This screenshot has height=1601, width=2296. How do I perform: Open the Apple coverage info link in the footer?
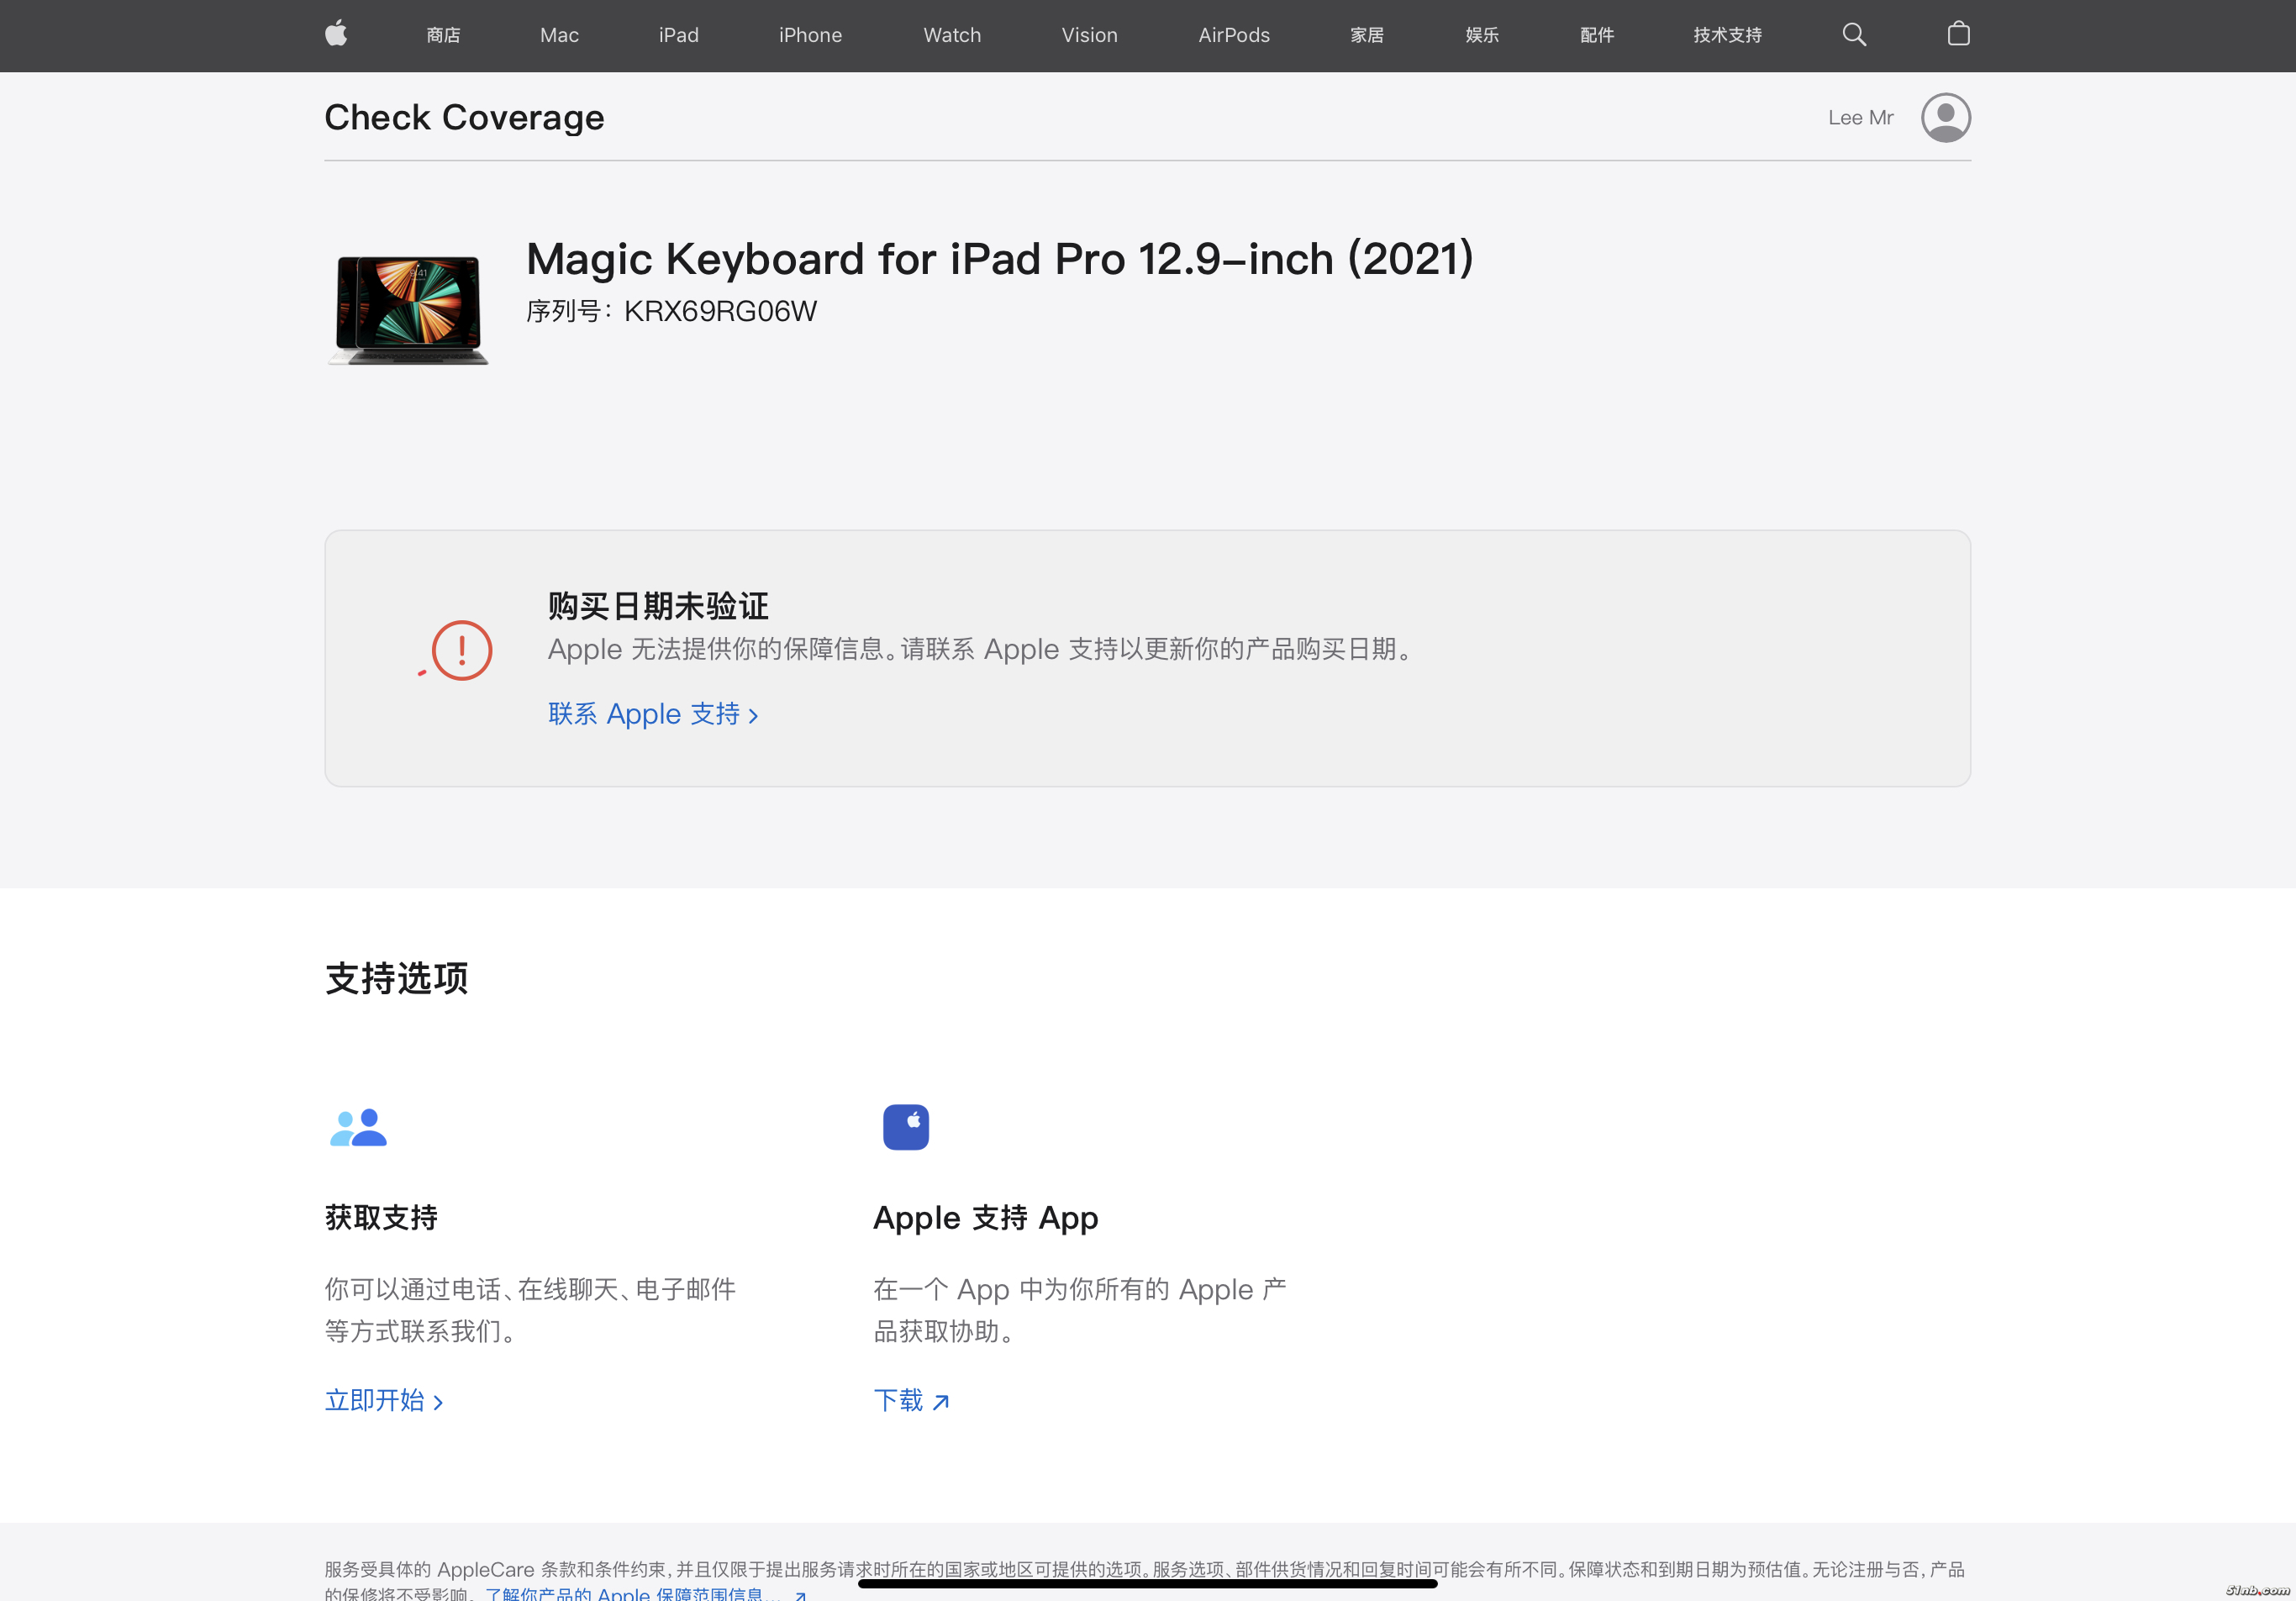point(640,1593)
